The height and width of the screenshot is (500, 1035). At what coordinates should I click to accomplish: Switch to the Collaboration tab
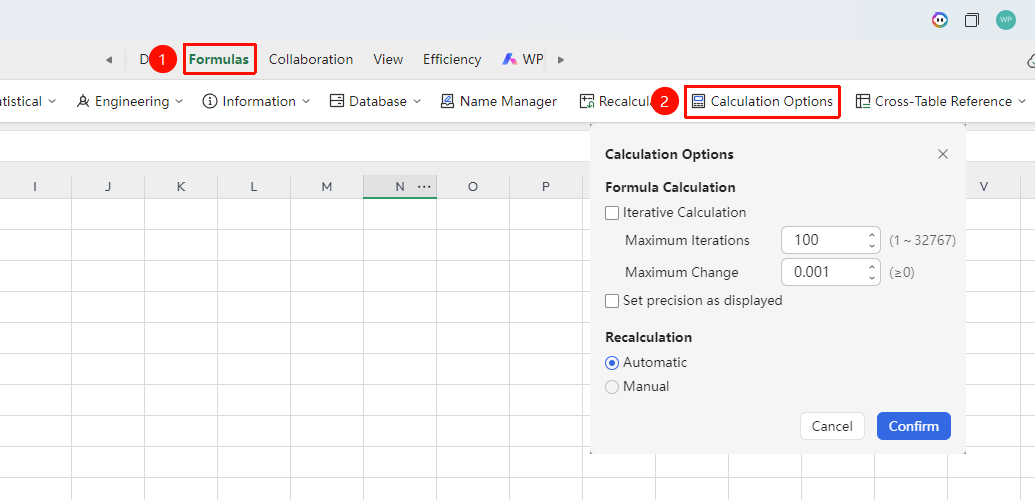tap(311, 59)
